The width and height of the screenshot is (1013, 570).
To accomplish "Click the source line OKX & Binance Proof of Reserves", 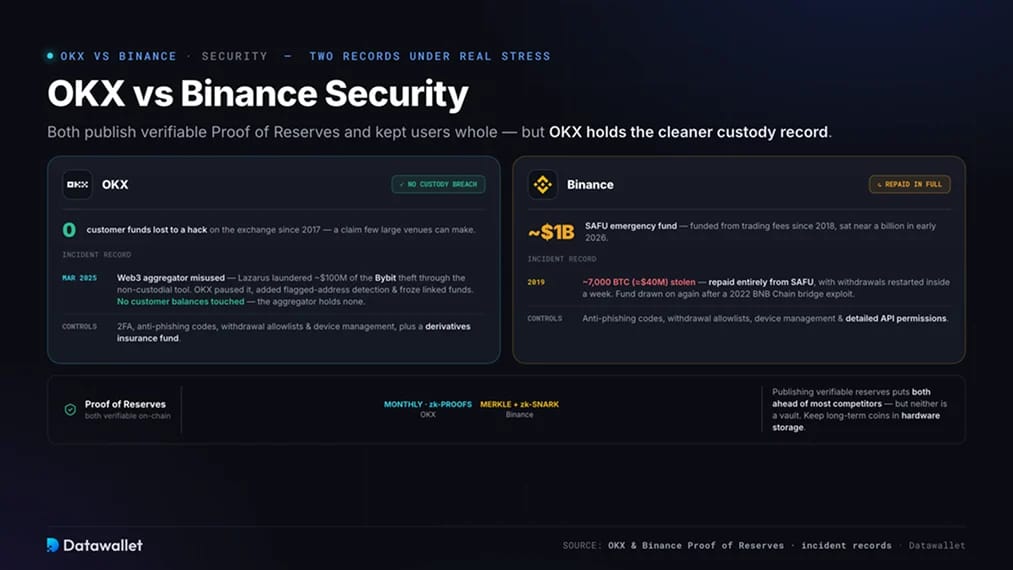I will 696,545.
